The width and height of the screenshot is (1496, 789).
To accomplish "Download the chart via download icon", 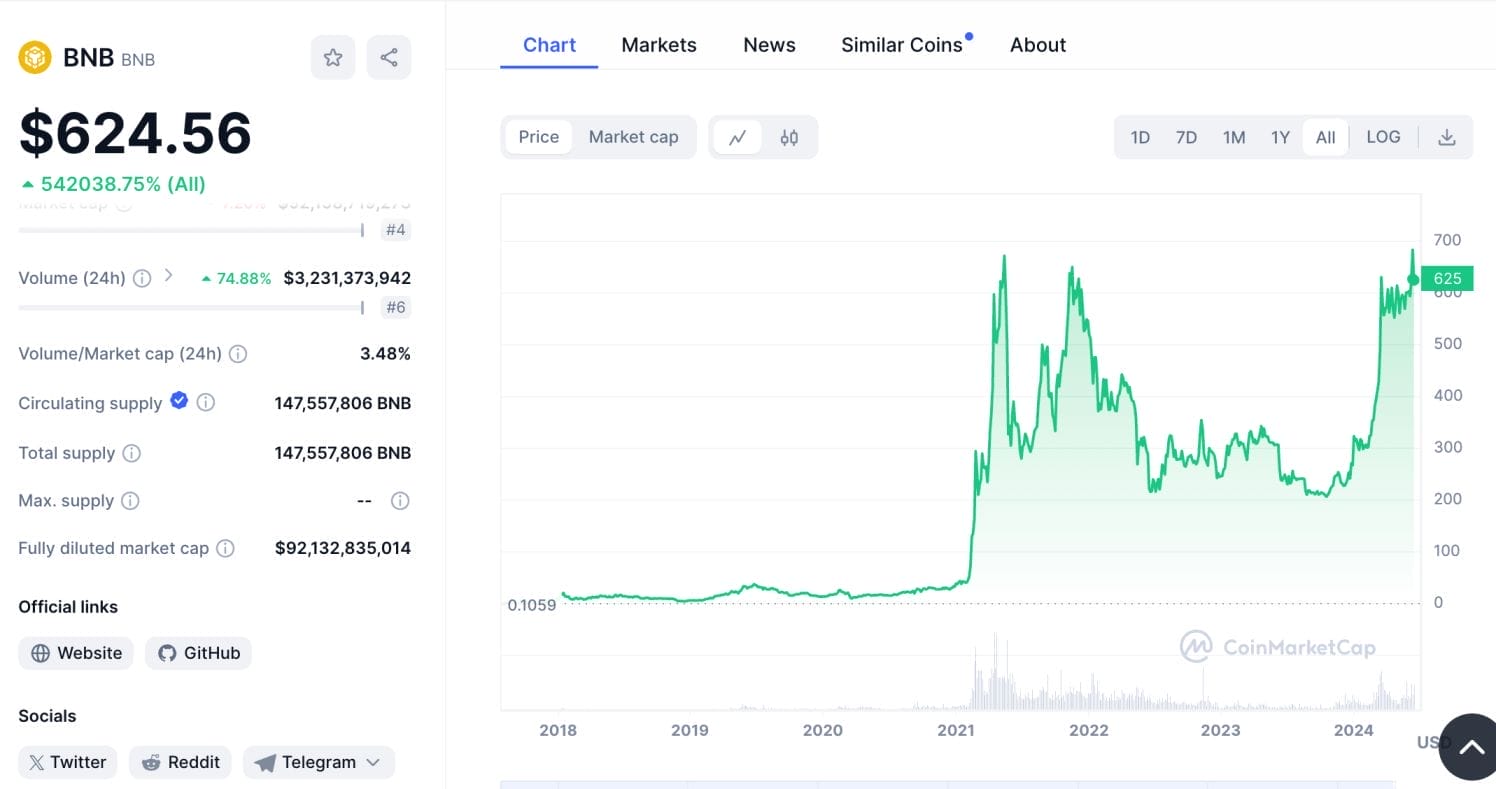I will tap(1447, 136).
